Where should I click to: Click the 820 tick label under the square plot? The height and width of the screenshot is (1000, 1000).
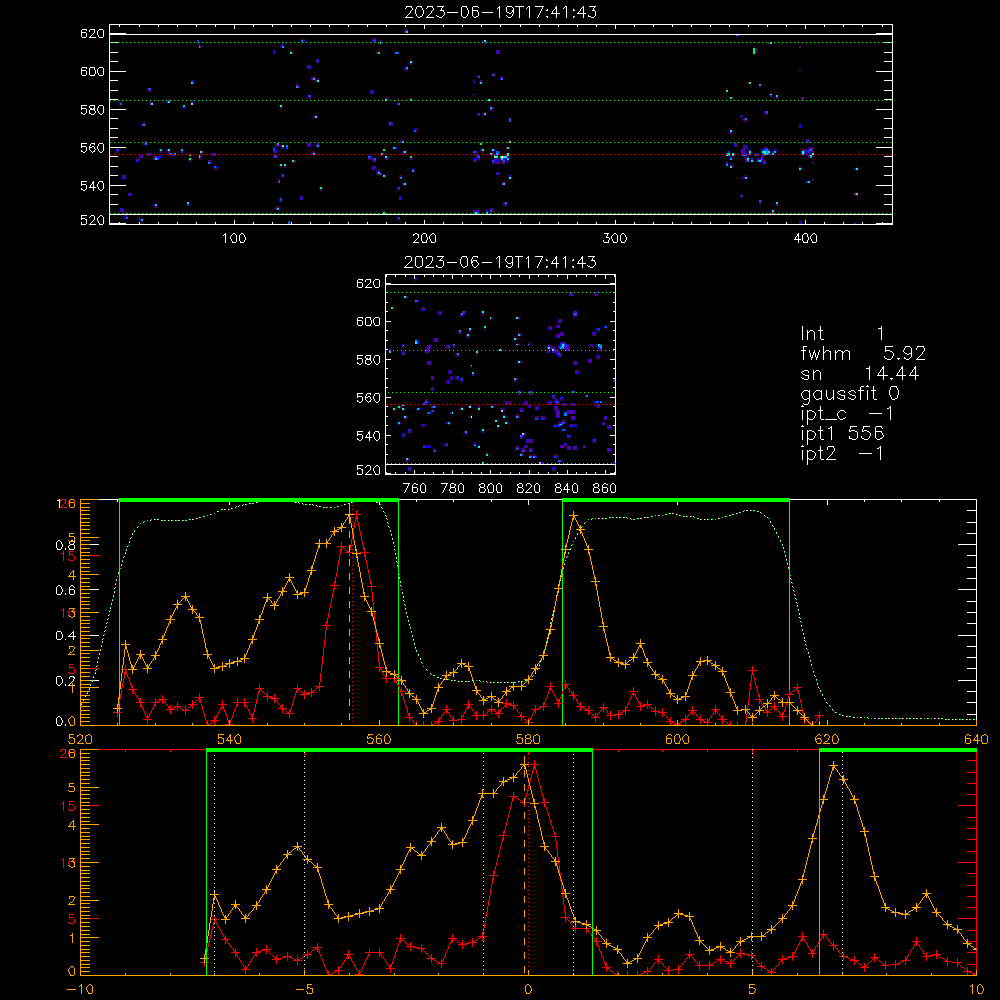click(529, 489)
